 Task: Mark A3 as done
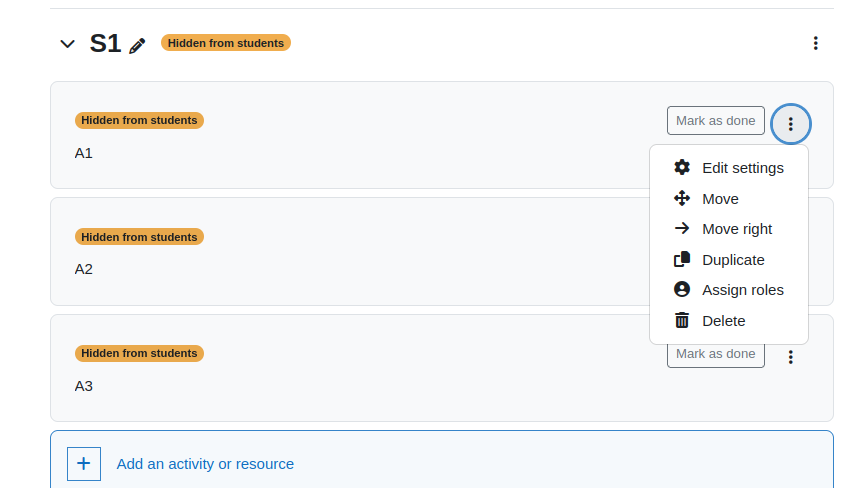coord(715,354)
